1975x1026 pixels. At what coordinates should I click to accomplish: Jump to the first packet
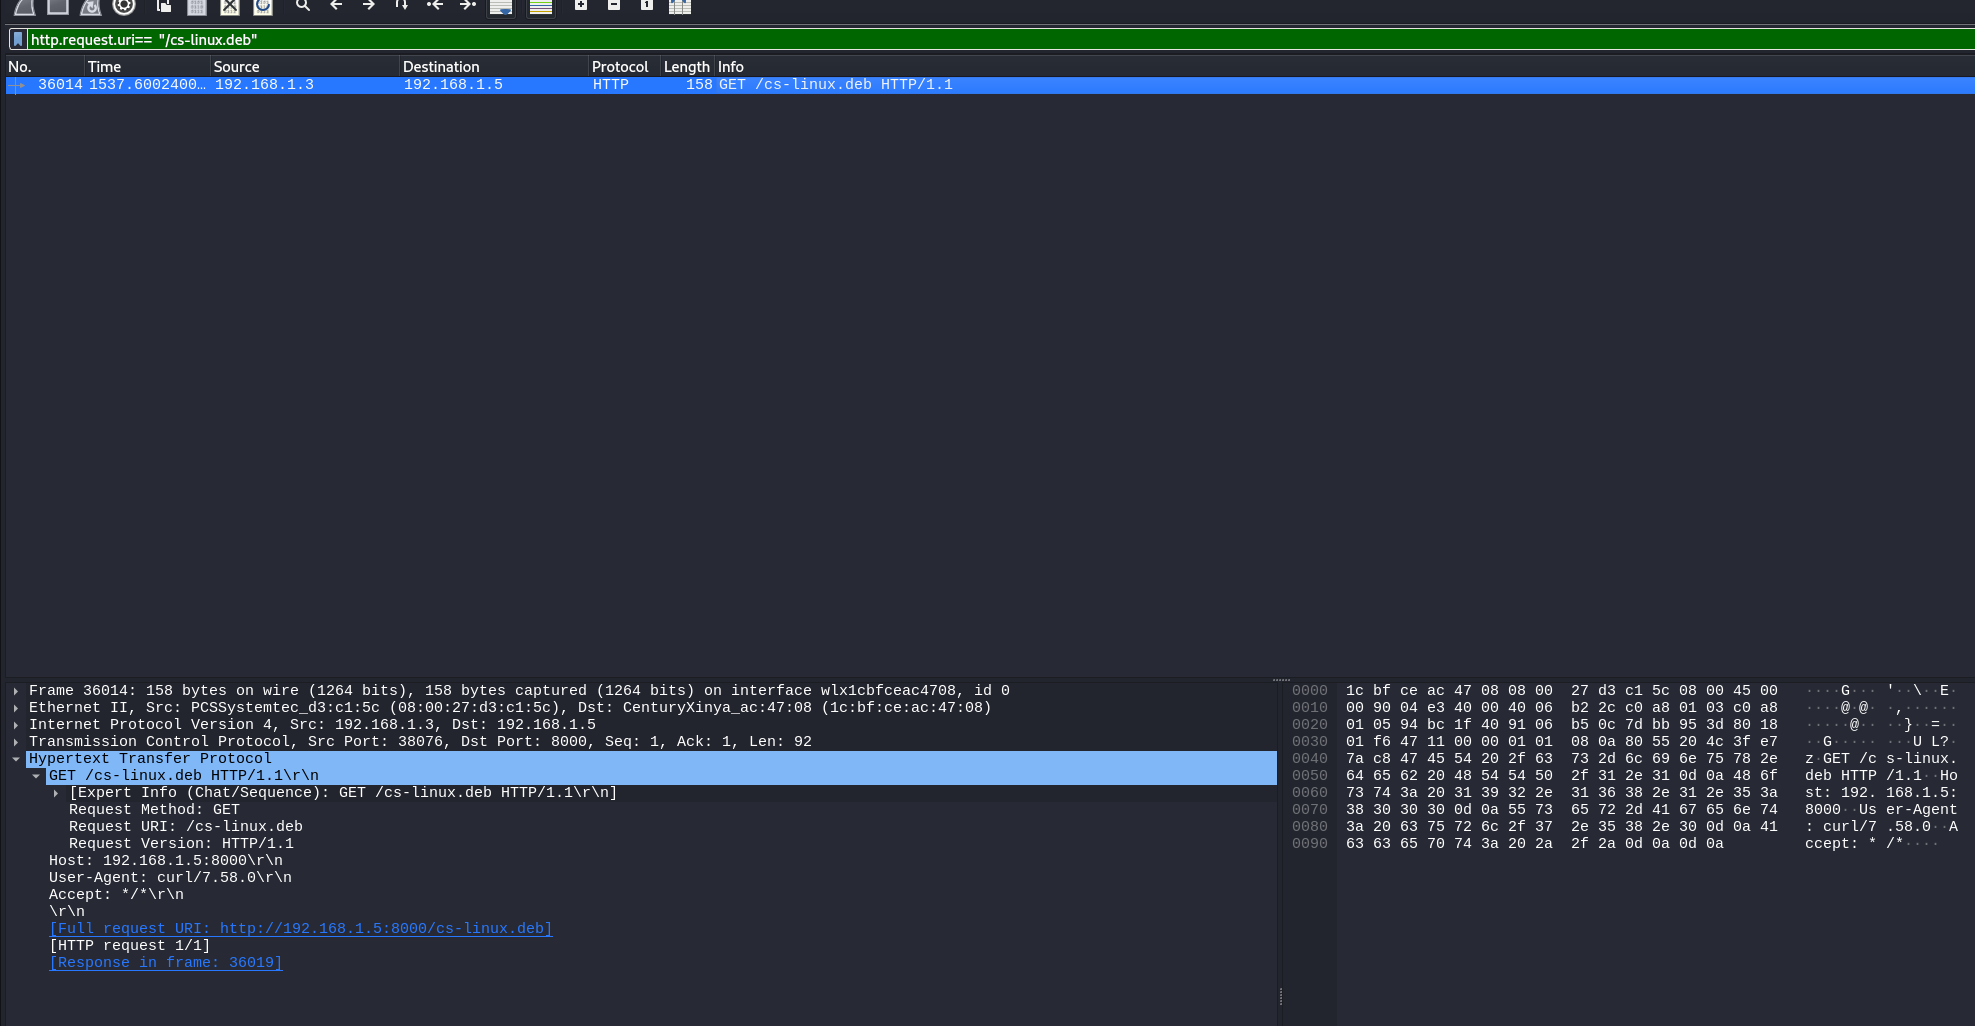(x=435, y=6)
